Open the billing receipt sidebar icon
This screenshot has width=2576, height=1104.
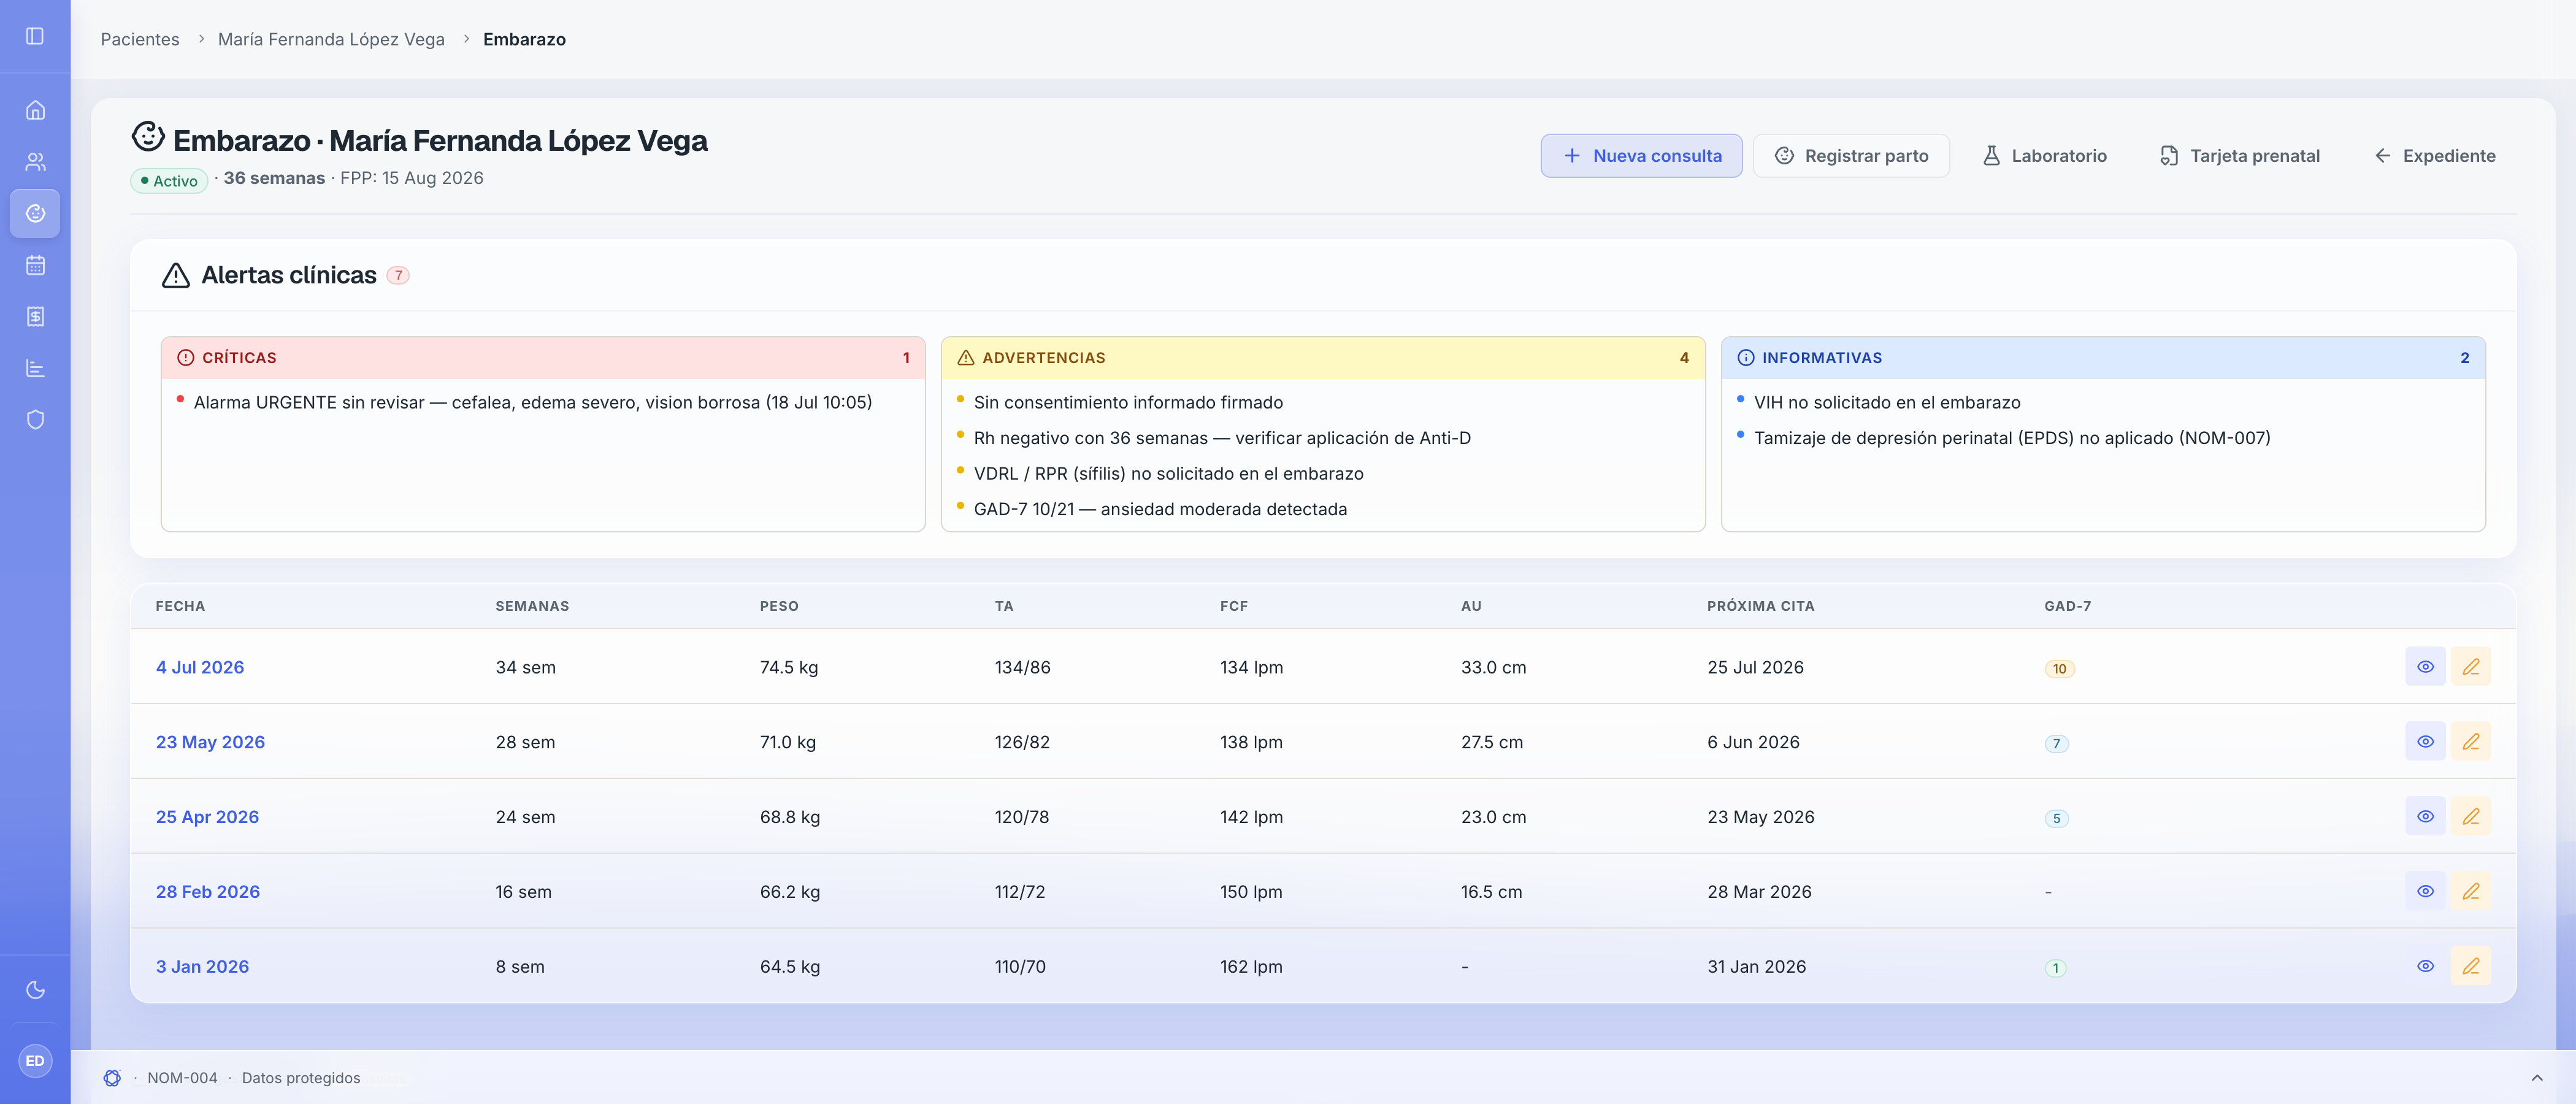35,317
